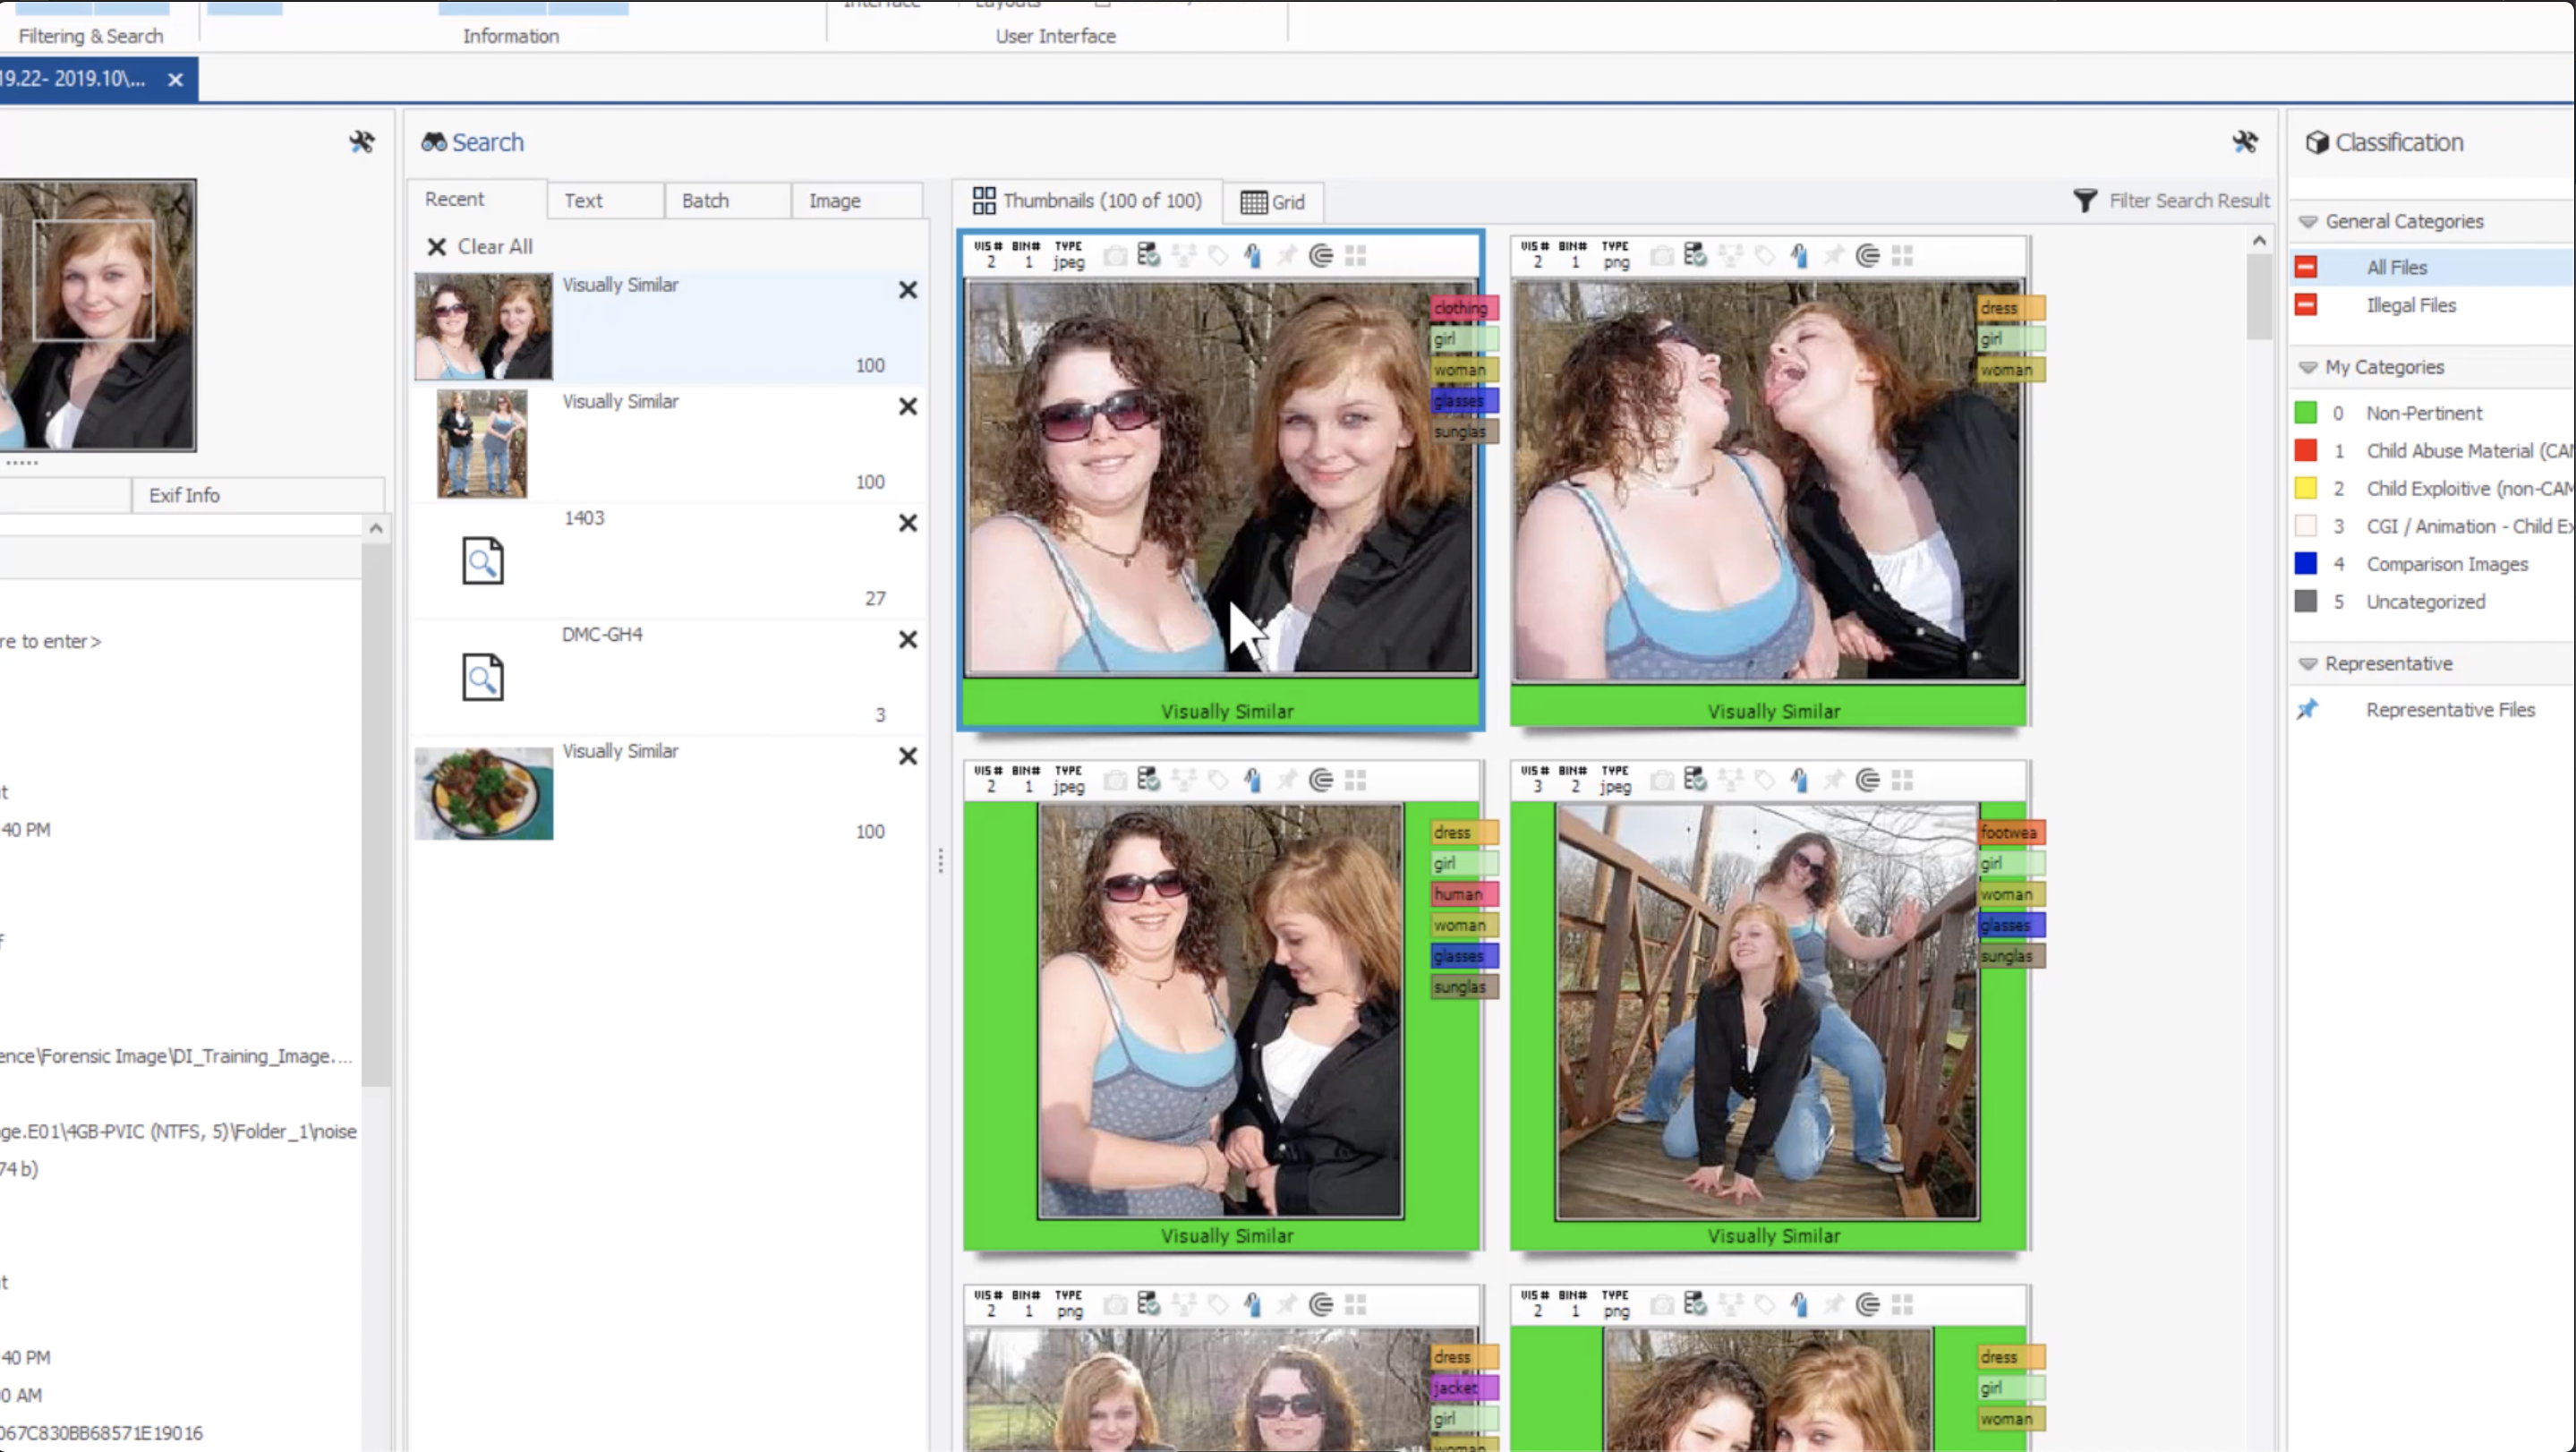Select top-right png thumbnail of laughing women
This screenshot has width=2576, height=1452.
point(1768,480)
